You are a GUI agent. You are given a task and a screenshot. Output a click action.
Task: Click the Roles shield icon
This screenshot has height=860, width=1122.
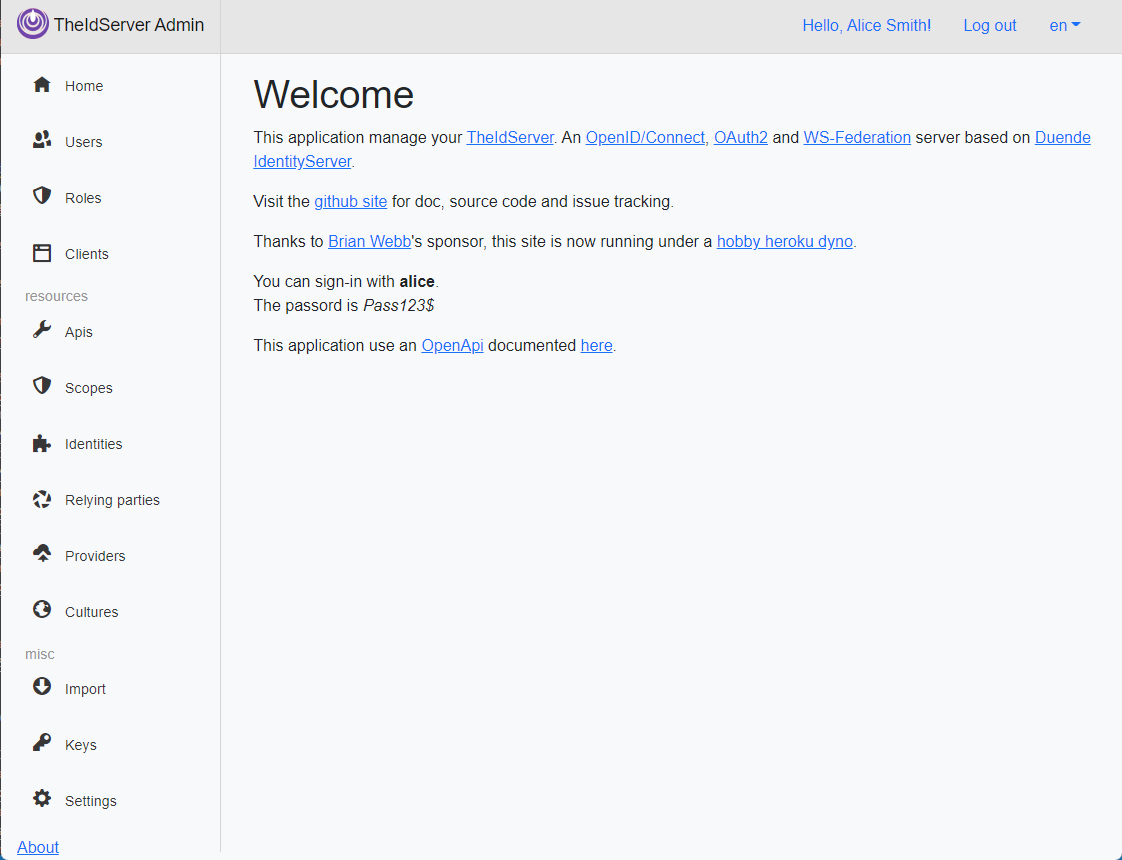coord(42,195)
